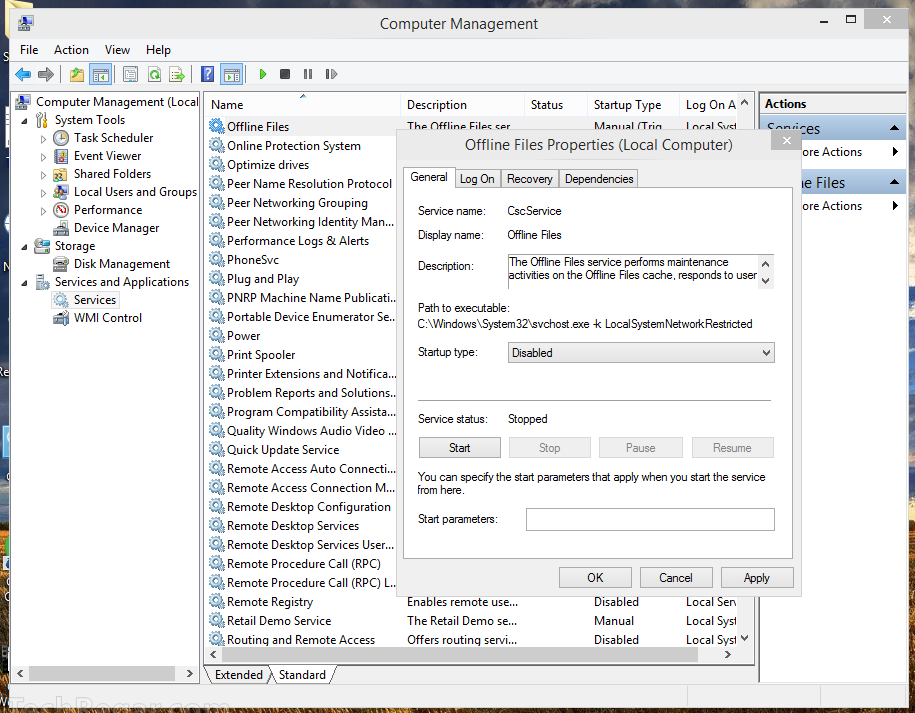This screenshot has width=915, height=713.
Task: Expand Local Users and Groups arrow
Action: click(43, 193)
